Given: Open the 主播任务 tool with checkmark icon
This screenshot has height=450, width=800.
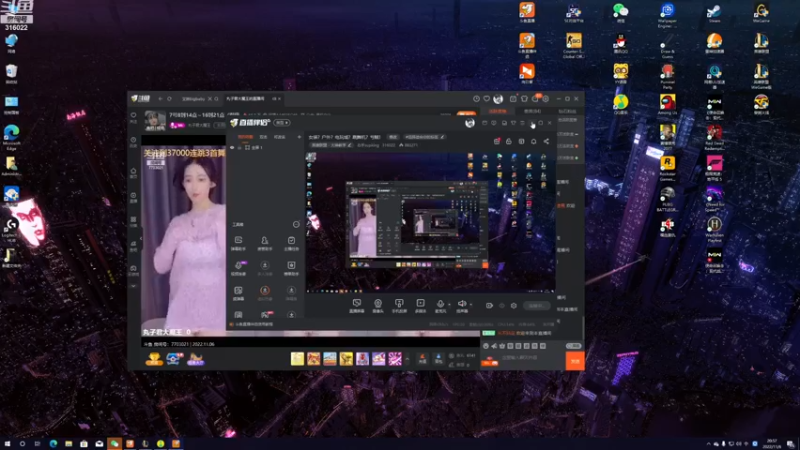Looking at the screenshot, I should [x=291, y=243].
